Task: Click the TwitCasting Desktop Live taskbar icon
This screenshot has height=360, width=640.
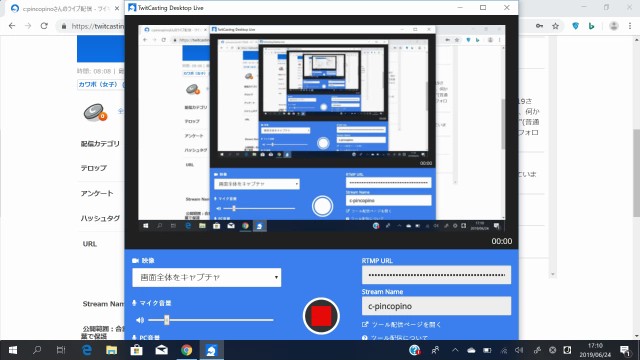Action: pos(211,350)
